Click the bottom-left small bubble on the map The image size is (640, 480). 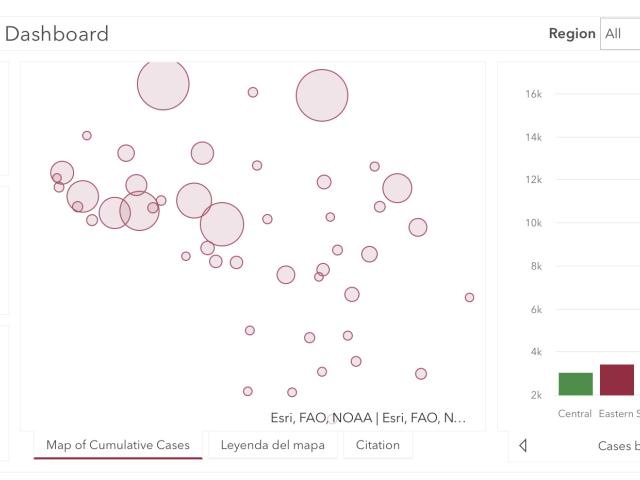(248, 391)
